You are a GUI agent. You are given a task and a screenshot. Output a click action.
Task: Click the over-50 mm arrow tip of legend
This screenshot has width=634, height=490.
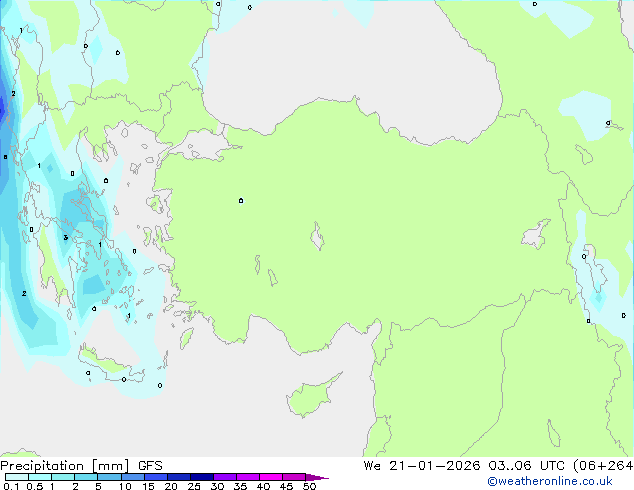tap(317, 477)
